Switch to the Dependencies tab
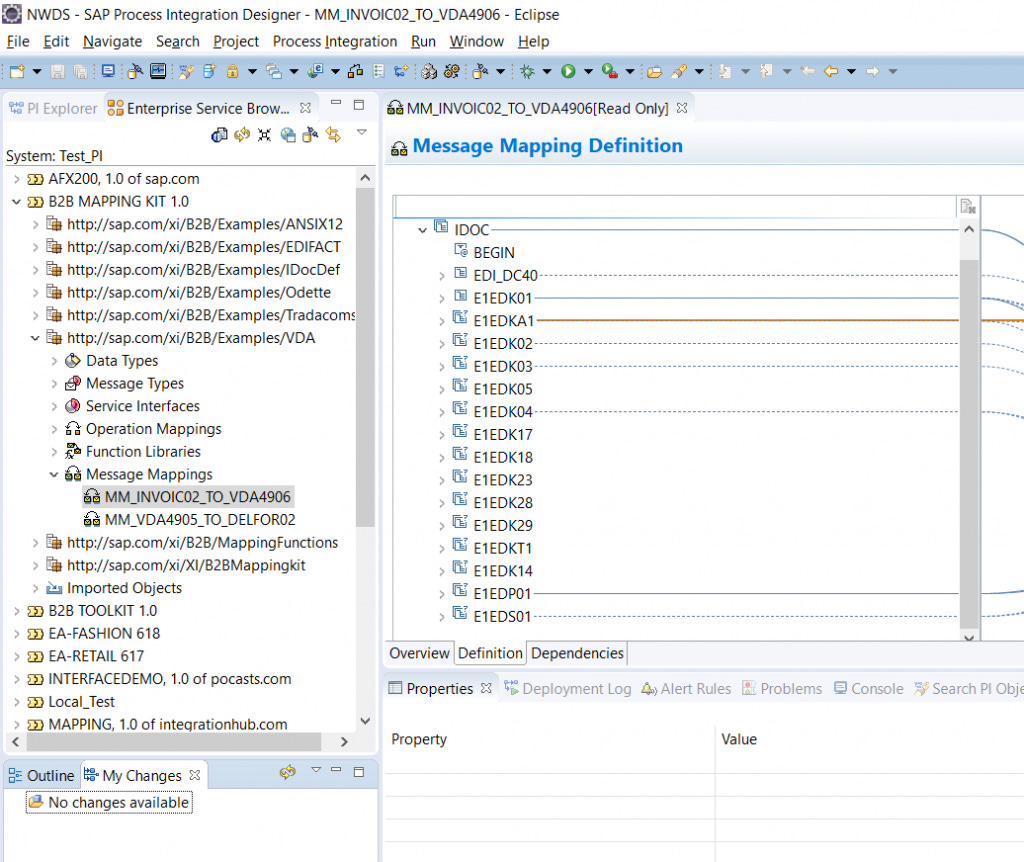1024x862 pixels. [577, 653]
